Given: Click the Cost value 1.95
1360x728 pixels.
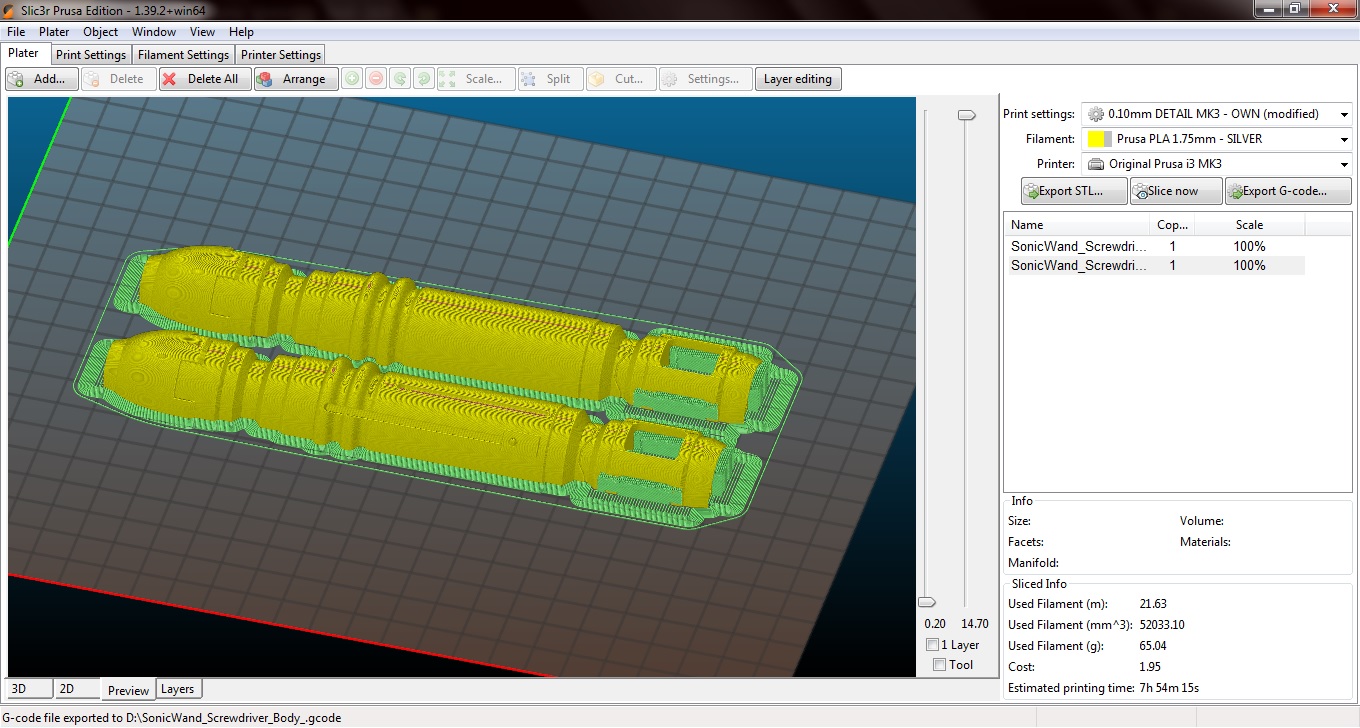Looking at the screenshot, I should 1150,667.
